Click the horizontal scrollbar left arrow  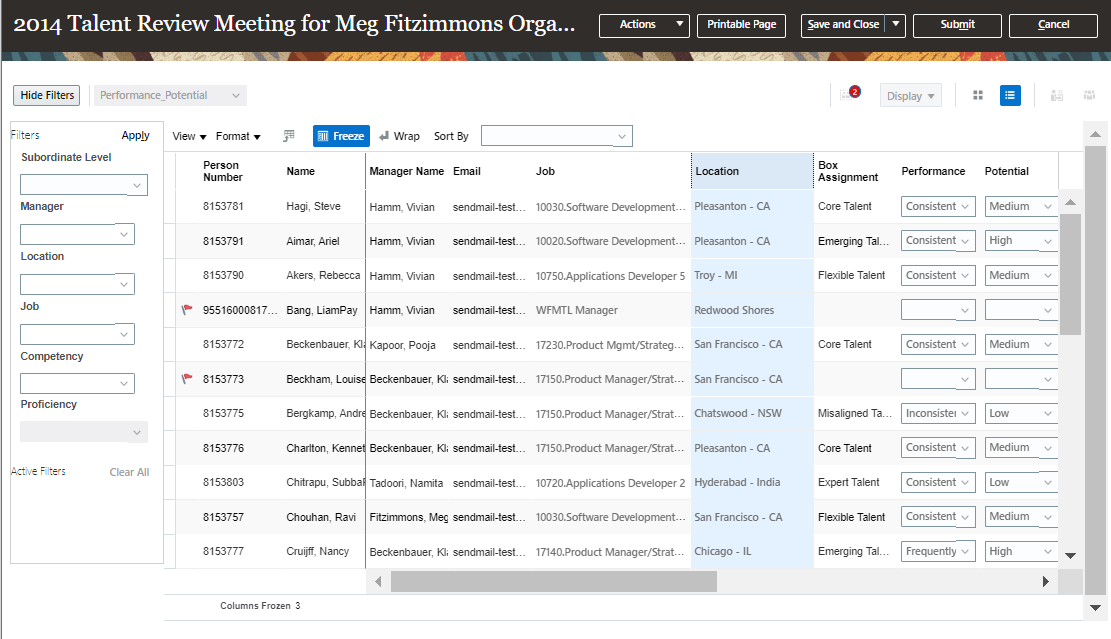coord(378,582)
